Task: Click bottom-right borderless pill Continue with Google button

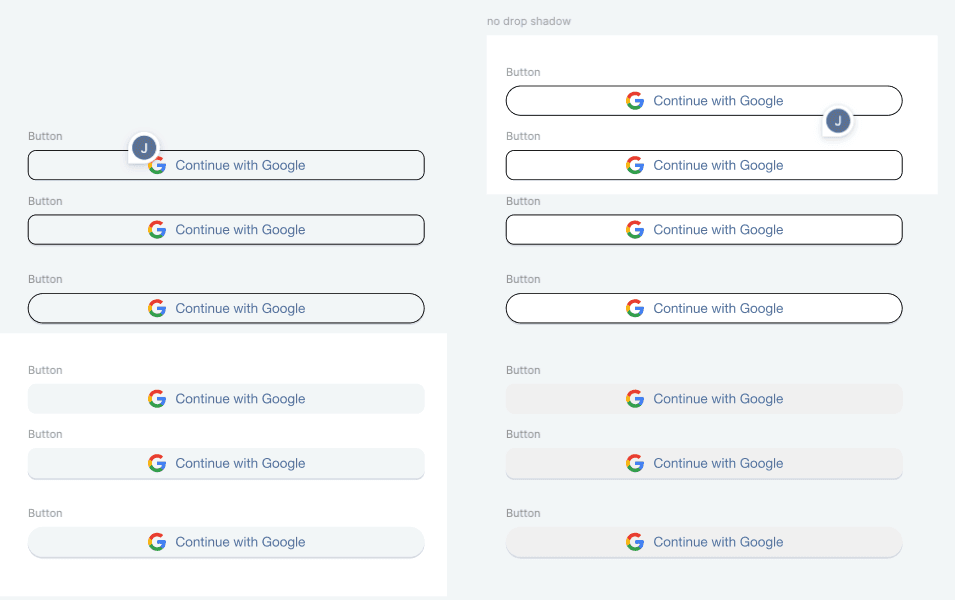Action: click(704, 542)
